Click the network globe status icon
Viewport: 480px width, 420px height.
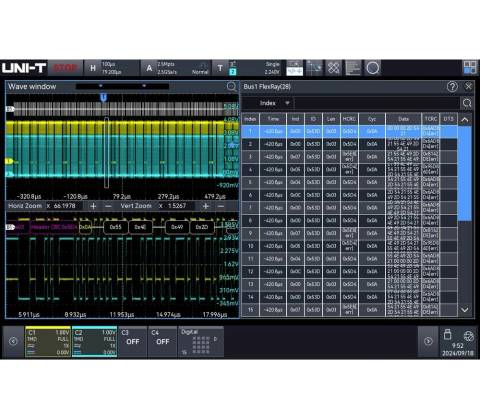(468, 336)
